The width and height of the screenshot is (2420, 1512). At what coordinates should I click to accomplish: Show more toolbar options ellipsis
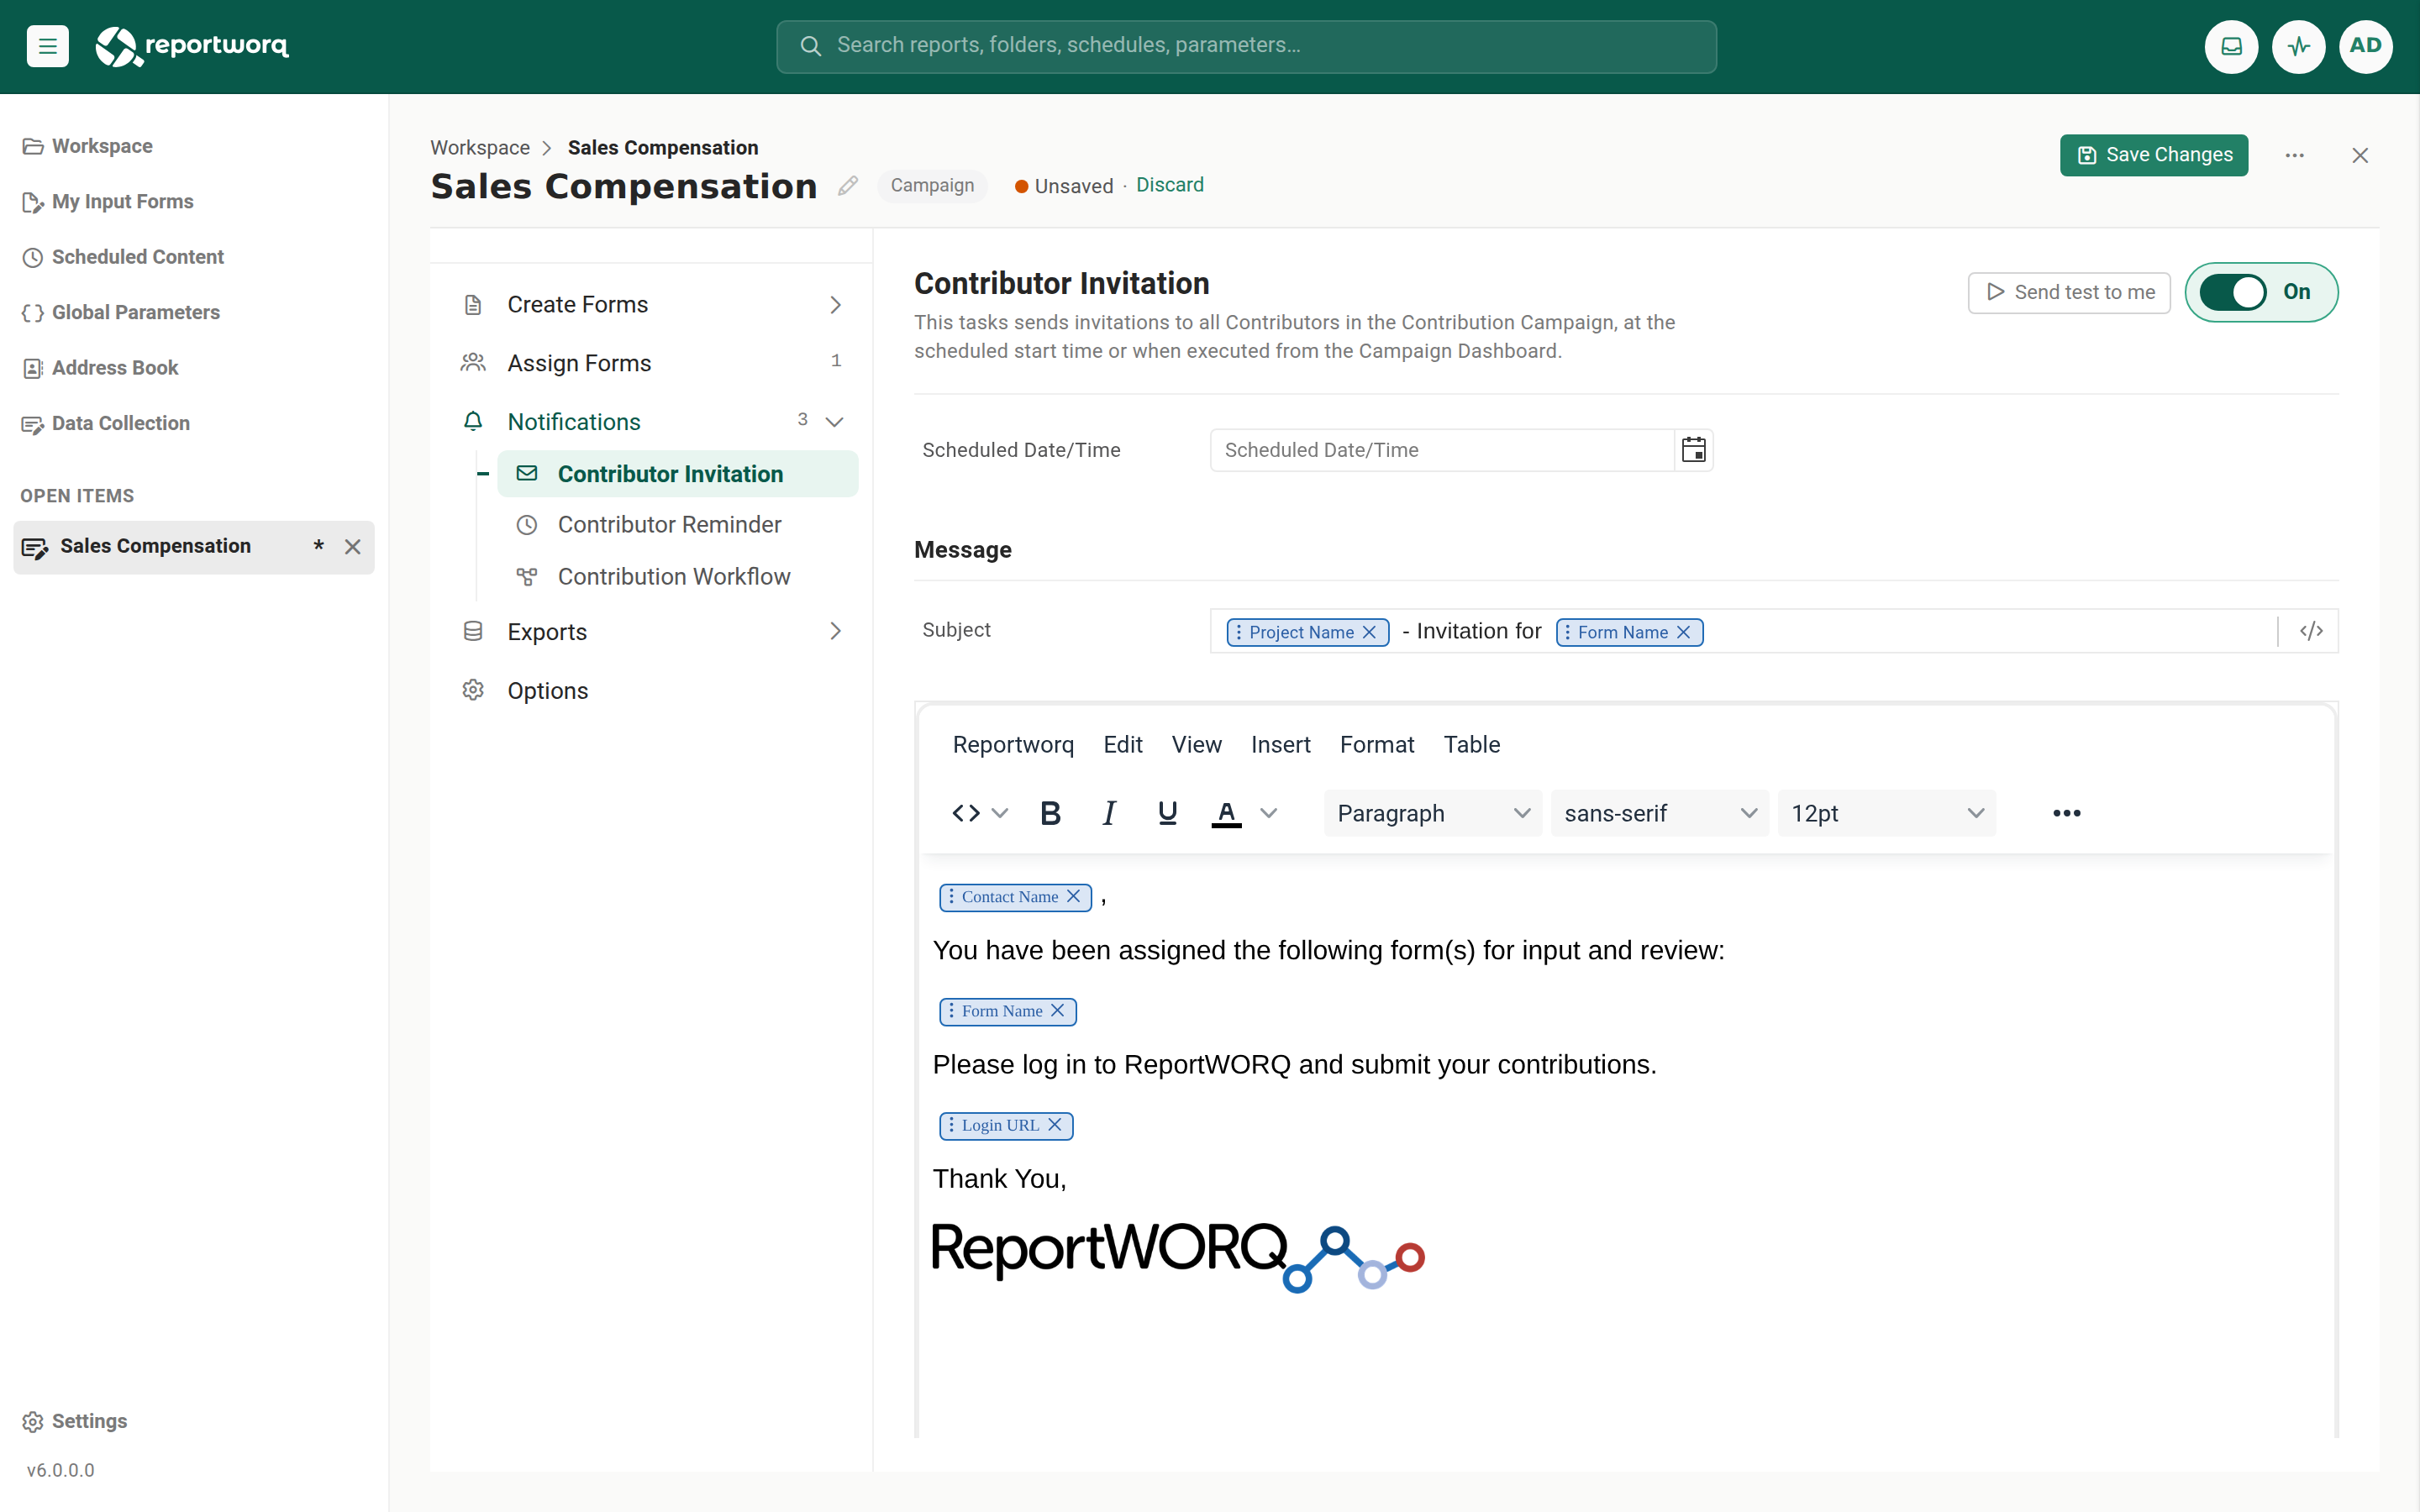(x=2067, y=813)
